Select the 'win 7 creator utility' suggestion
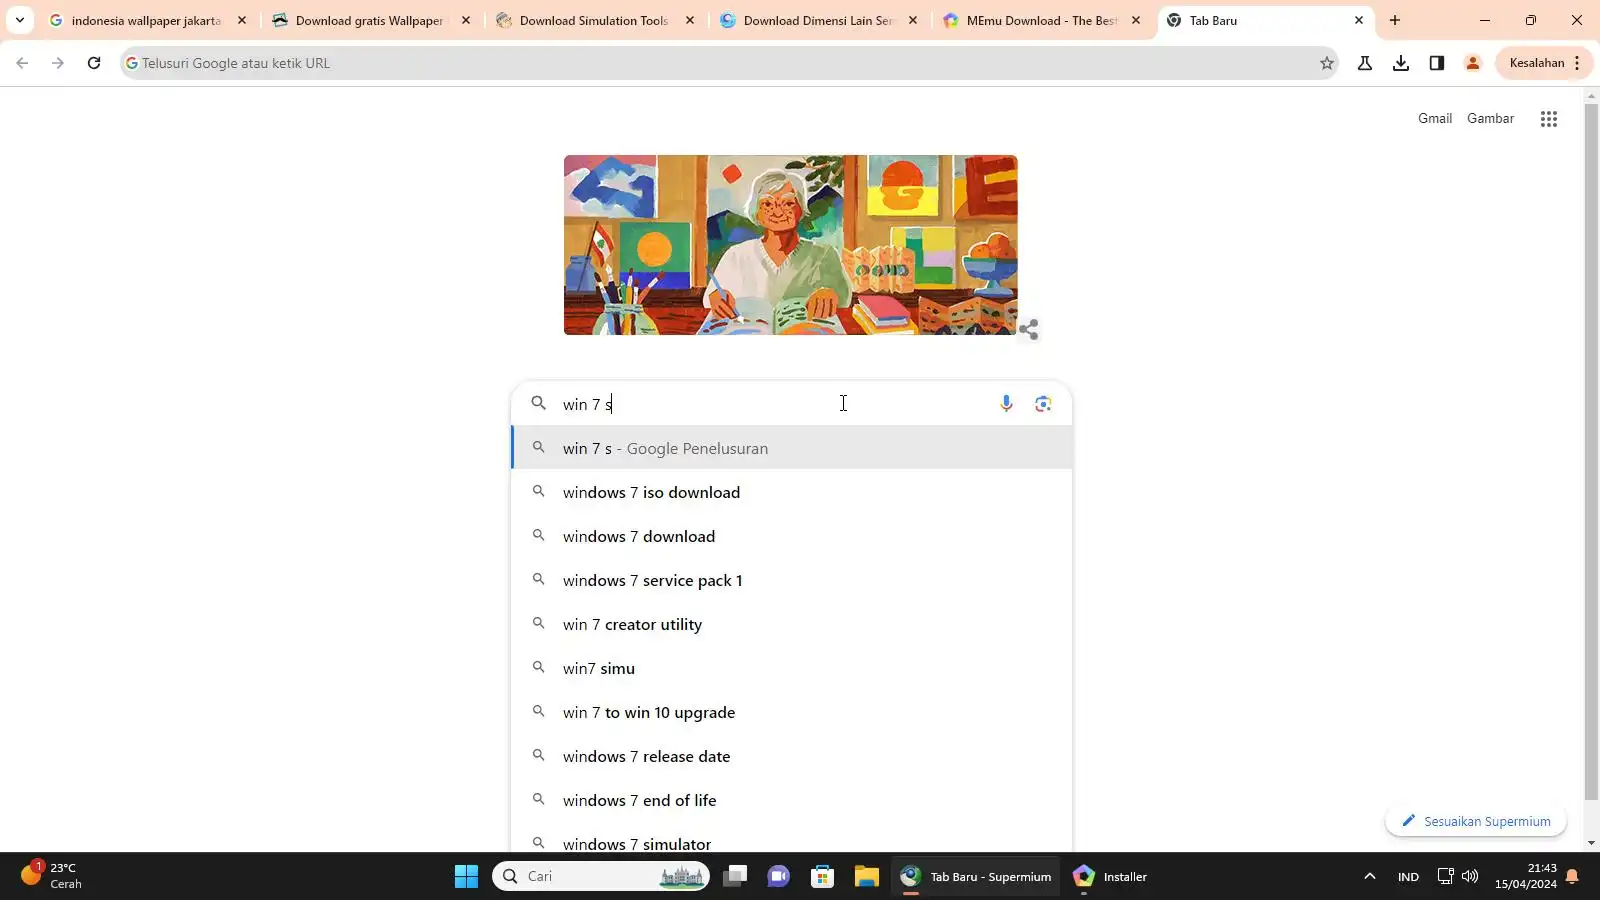 [792, 624]
